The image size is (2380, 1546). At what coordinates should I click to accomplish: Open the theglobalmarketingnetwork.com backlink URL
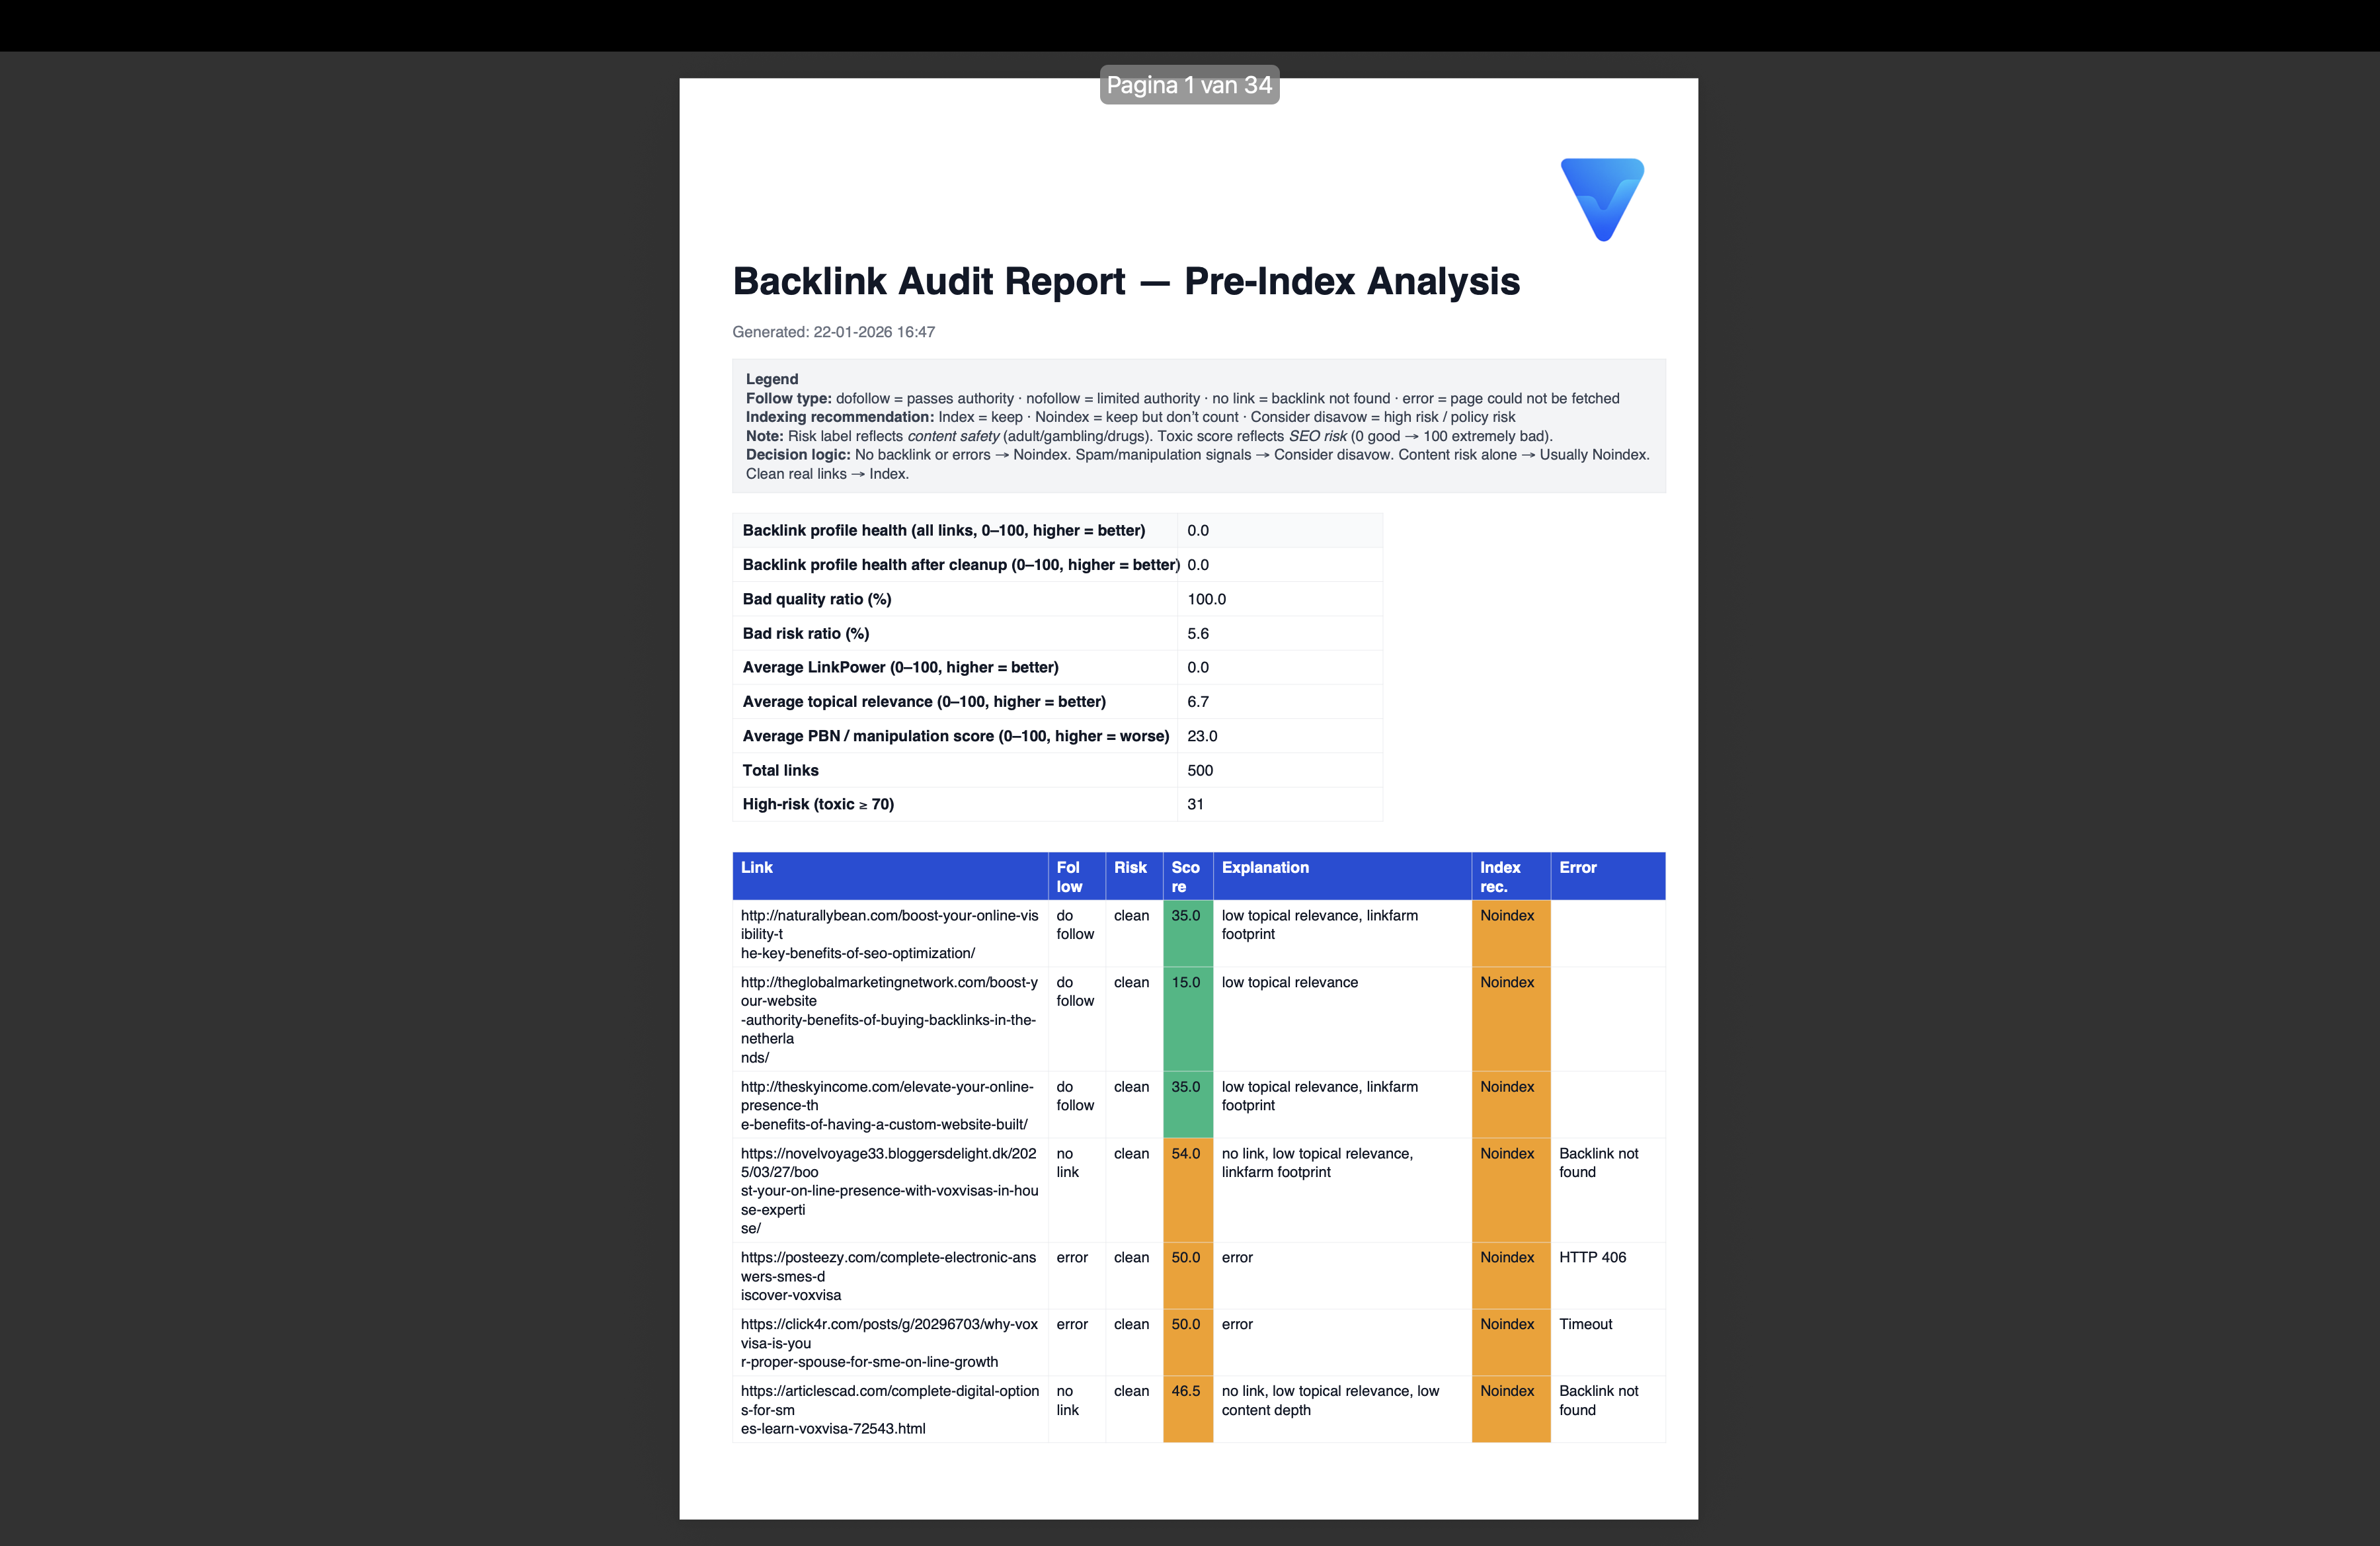click(x=889, y=982)
